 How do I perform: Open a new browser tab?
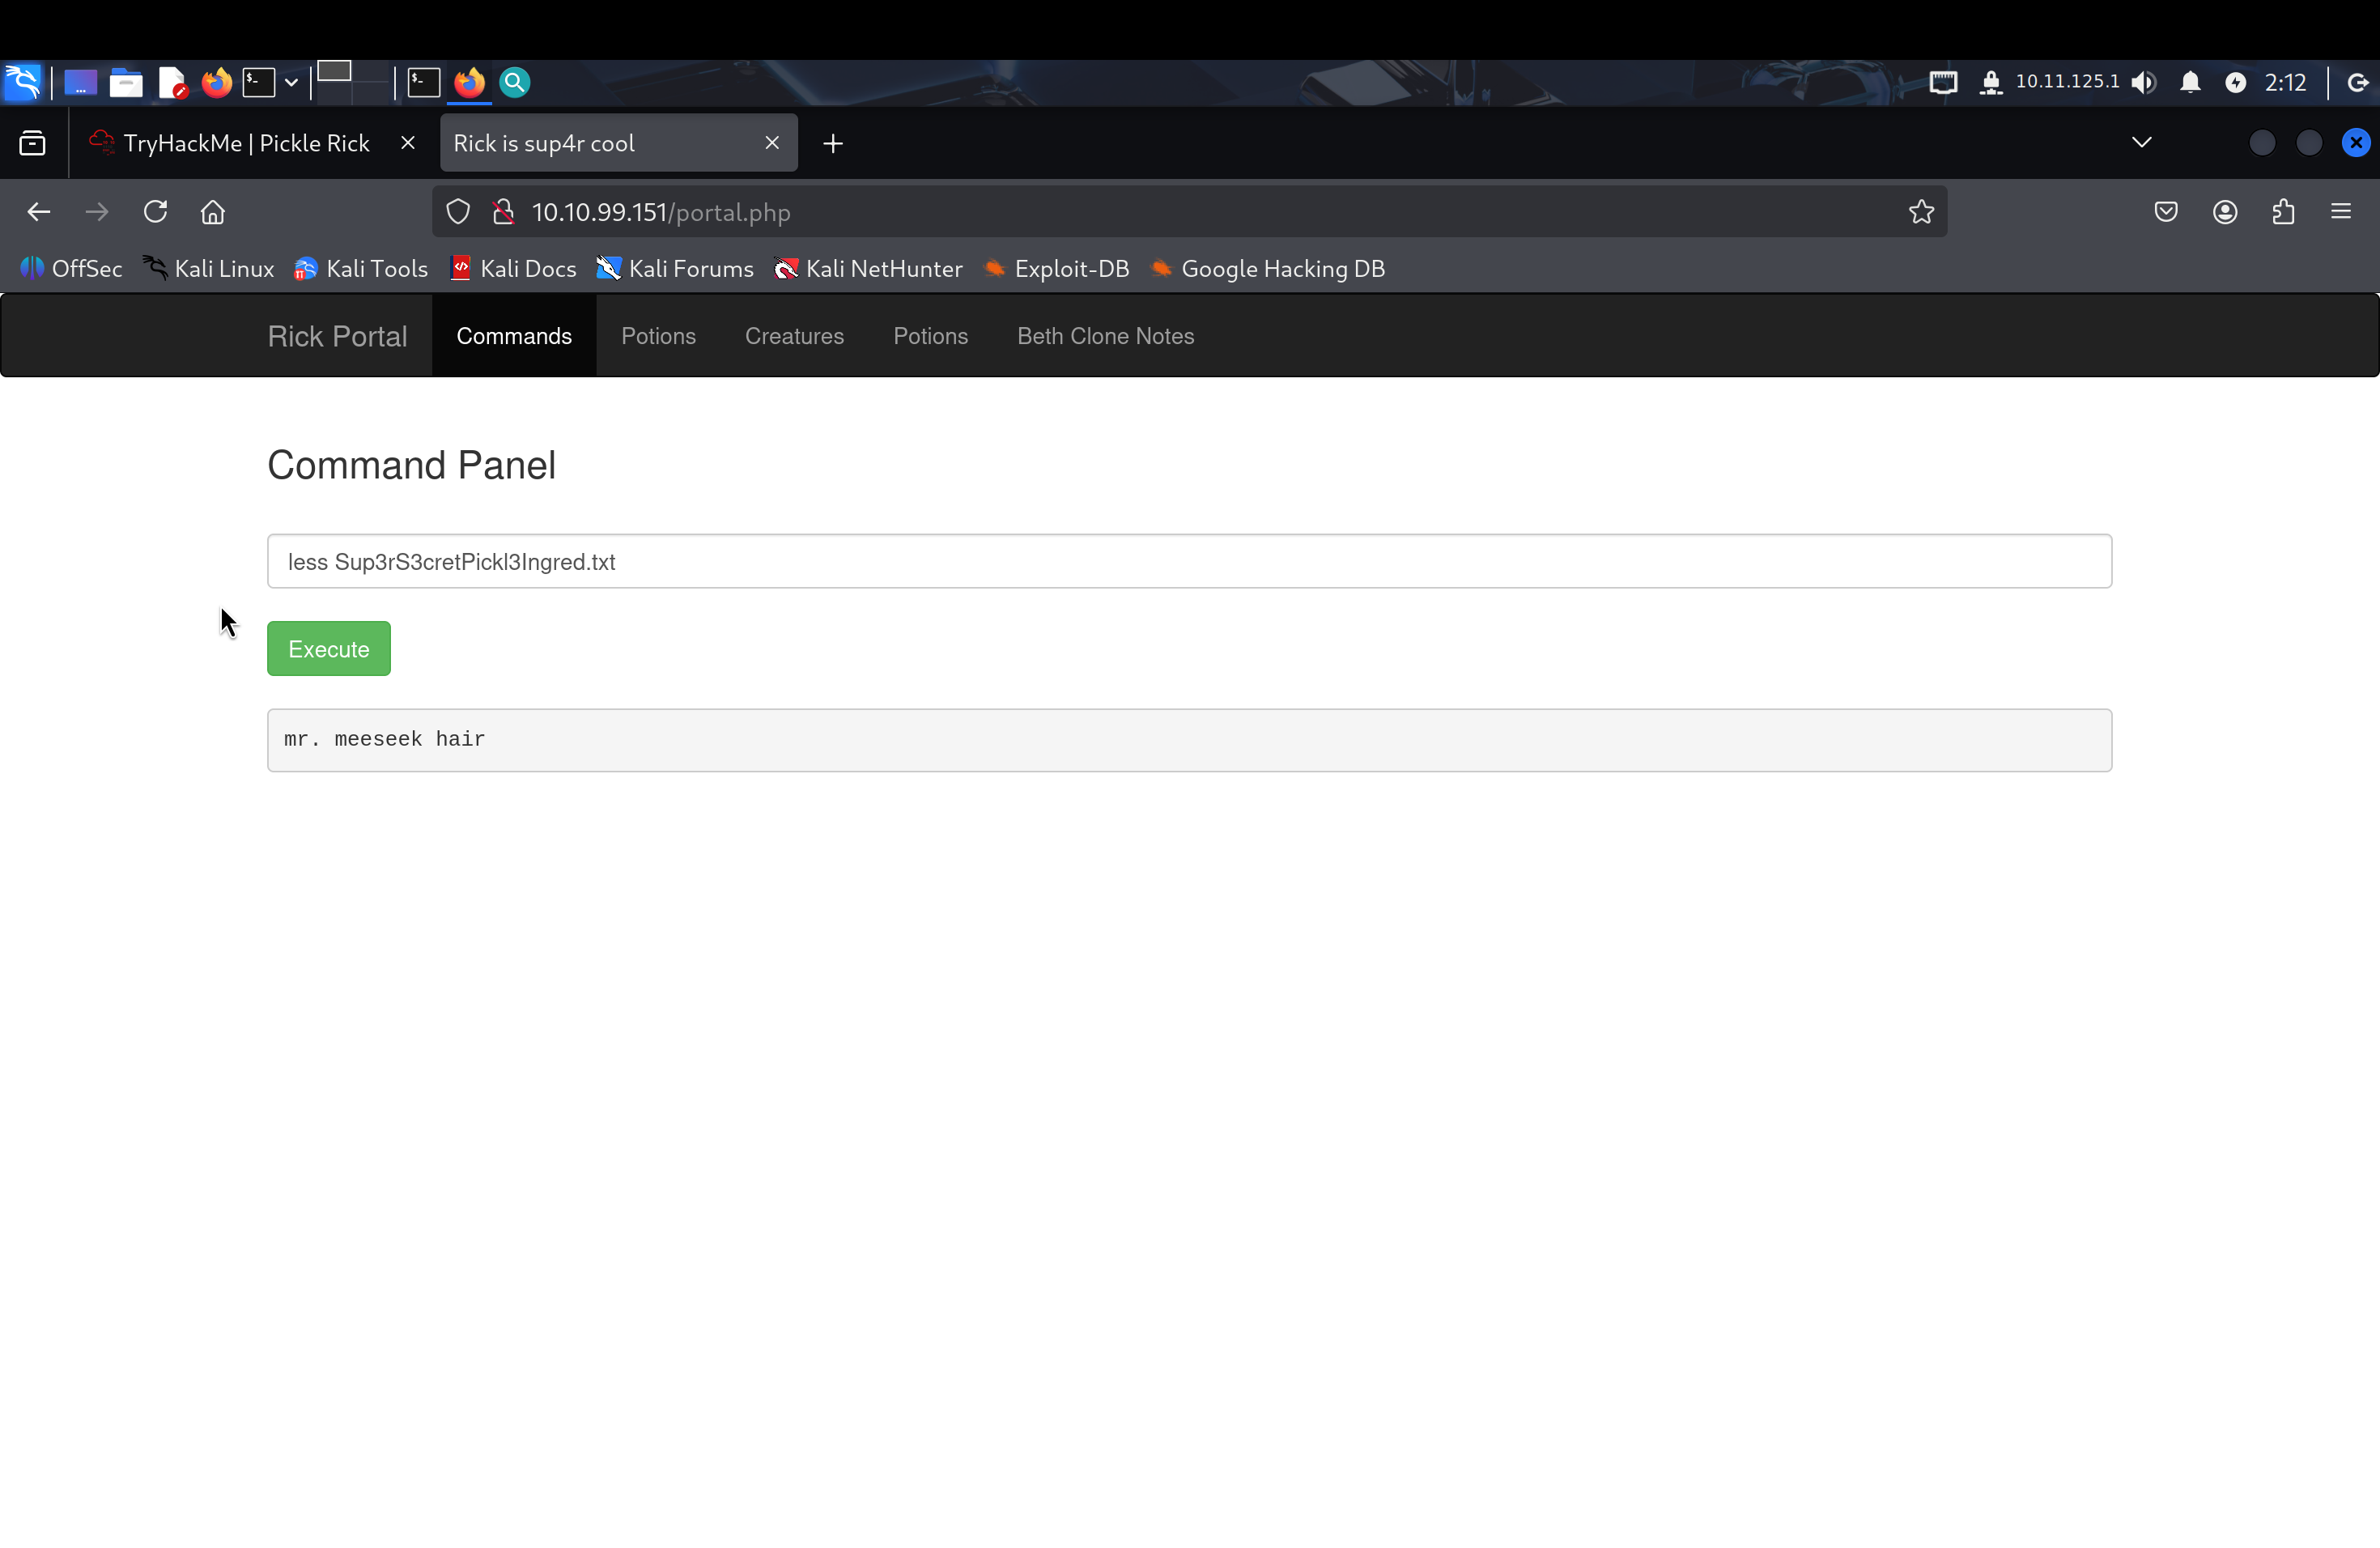click(833, 144)
